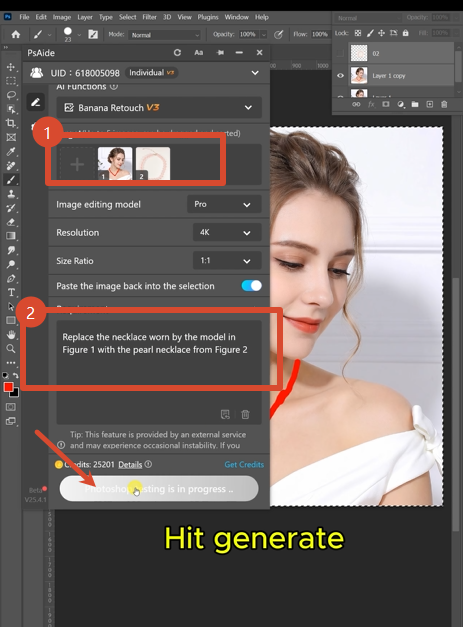Viewport: 463px width, 627px height.
Task: Click the generate progress button
Action: [159, 489]
